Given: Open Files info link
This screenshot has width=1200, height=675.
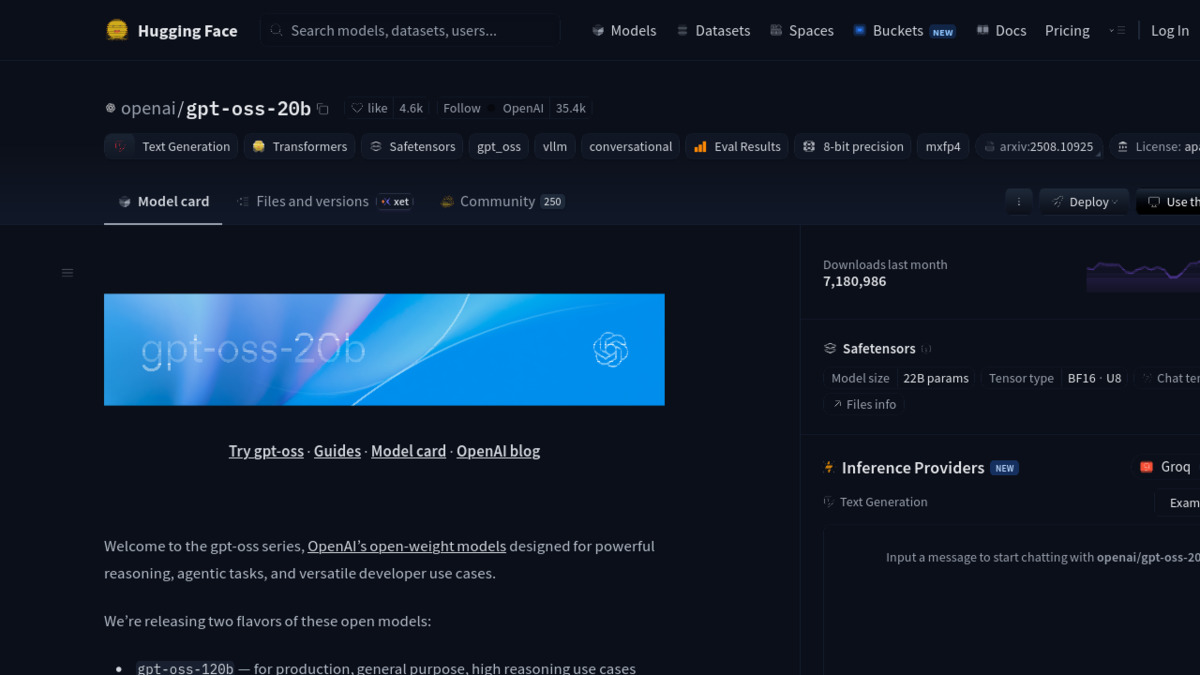Looking at the screenshot, I should click(x=864, y=404).
